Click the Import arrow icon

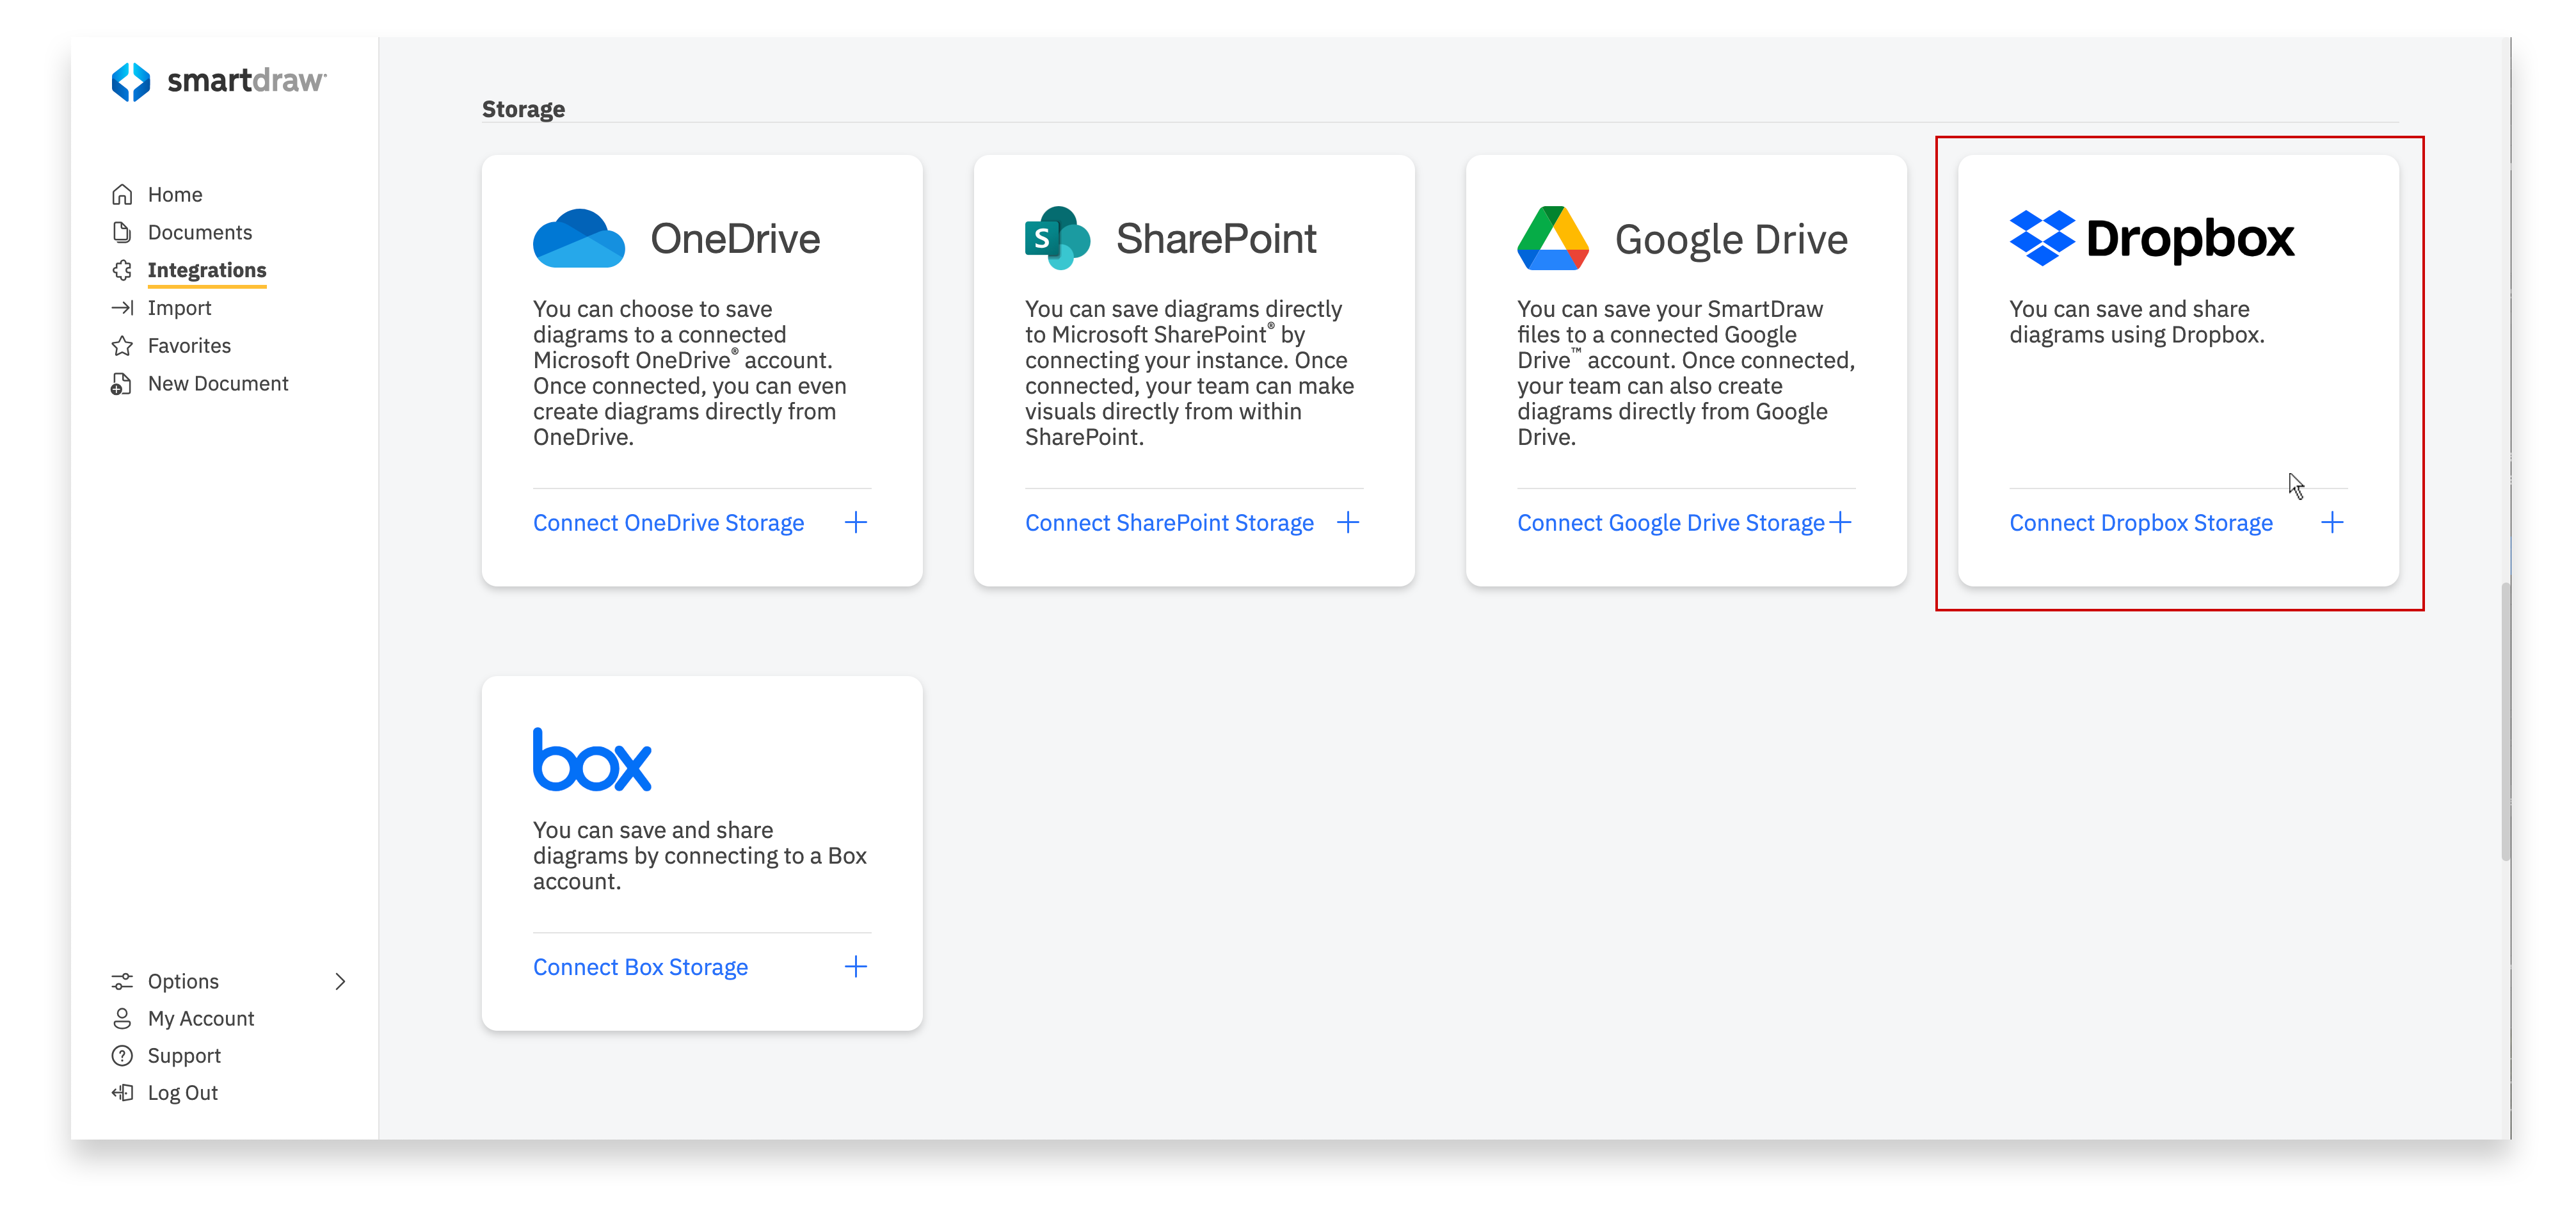(x=122, y=307)
